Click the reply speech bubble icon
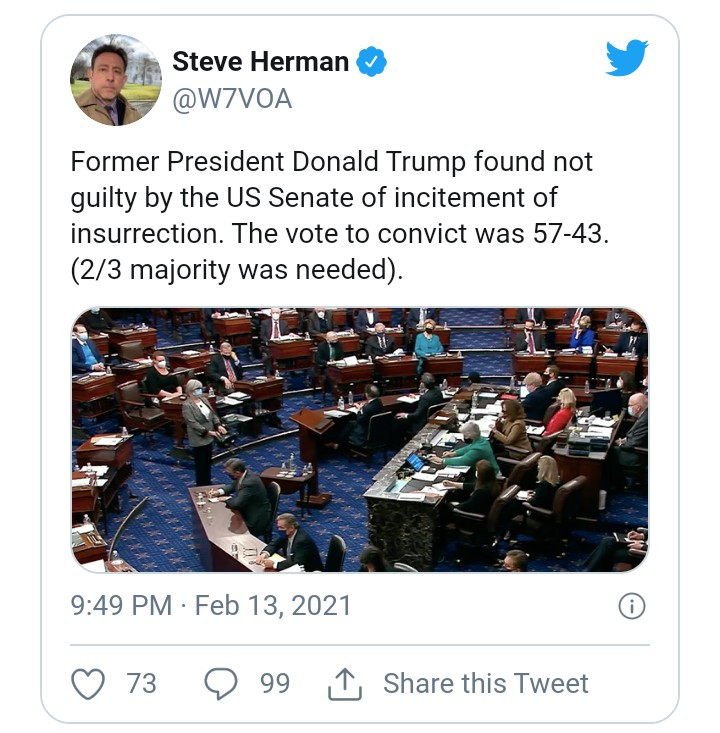Viewport: 720px width, 733px height. click(x=220, y=683)
